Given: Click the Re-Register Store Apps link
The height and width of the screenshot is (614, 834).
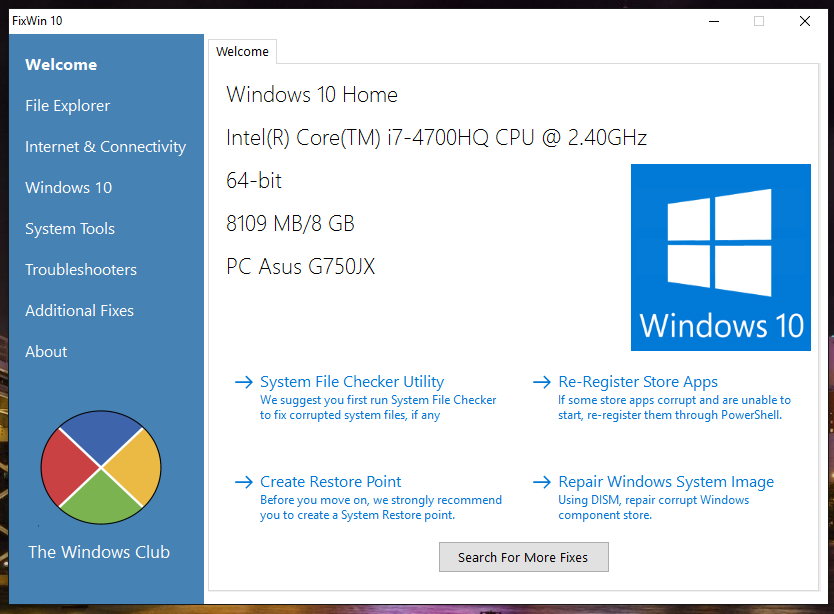Looking at the screenshot, I should point(638,382).
